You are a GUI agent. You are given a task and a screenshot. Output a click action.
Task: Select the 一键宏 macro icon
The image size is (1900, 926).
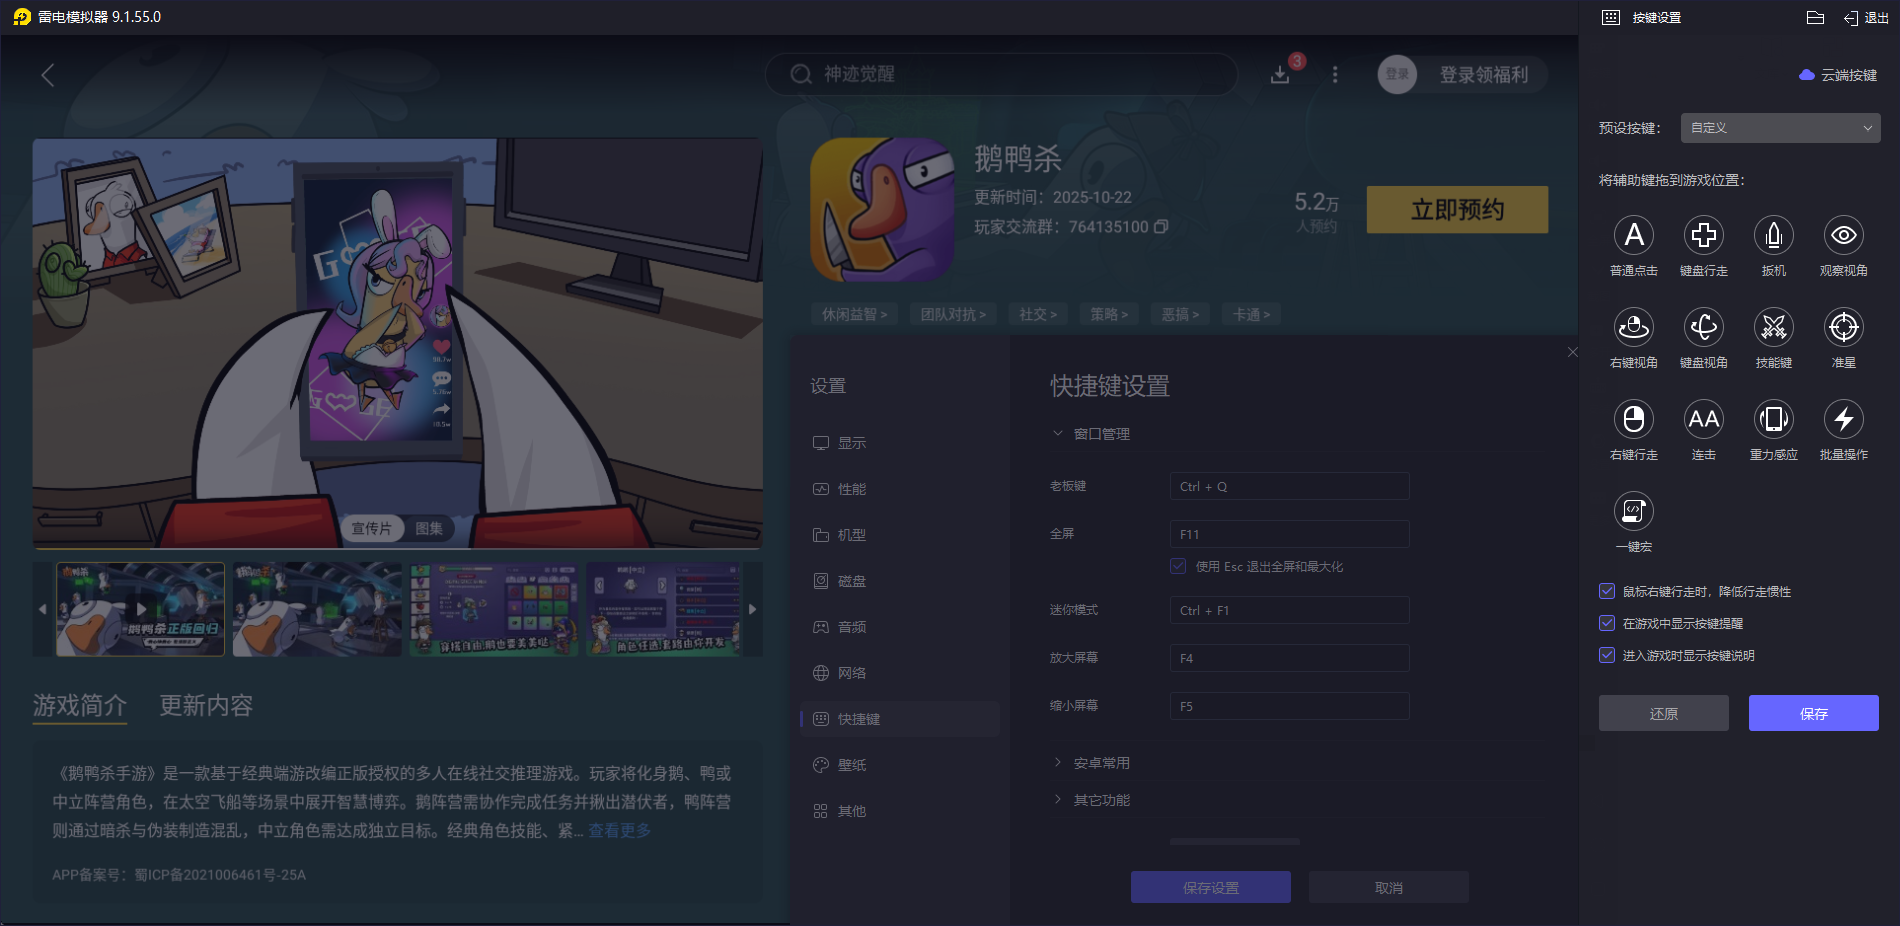1634,512
